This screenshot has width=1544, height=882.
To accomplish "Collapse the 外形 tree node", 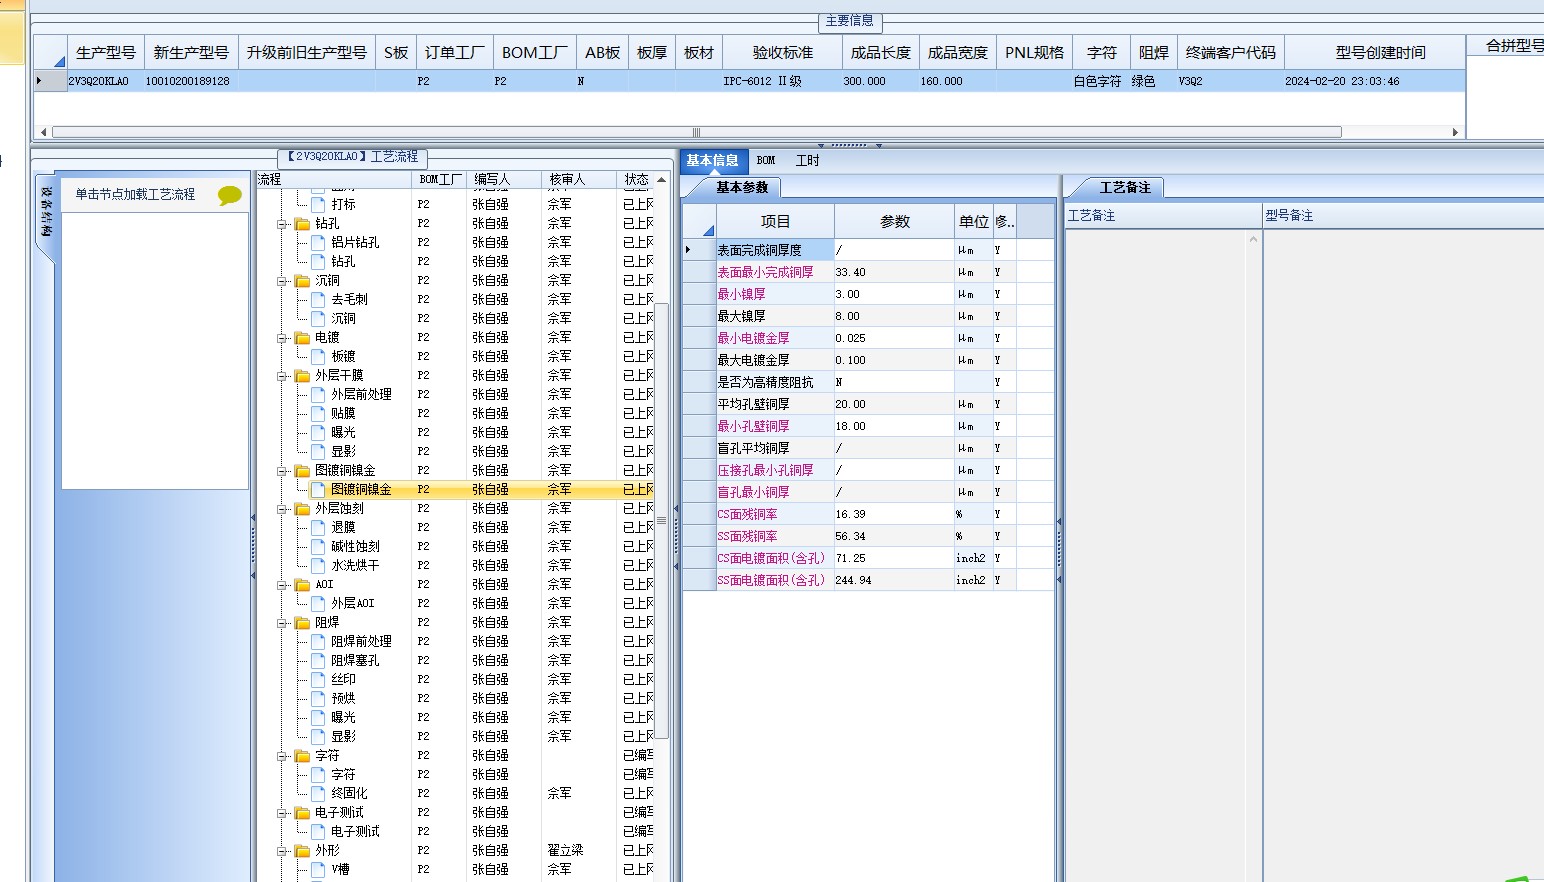I will pyautogui.click(x=283, y=851).
